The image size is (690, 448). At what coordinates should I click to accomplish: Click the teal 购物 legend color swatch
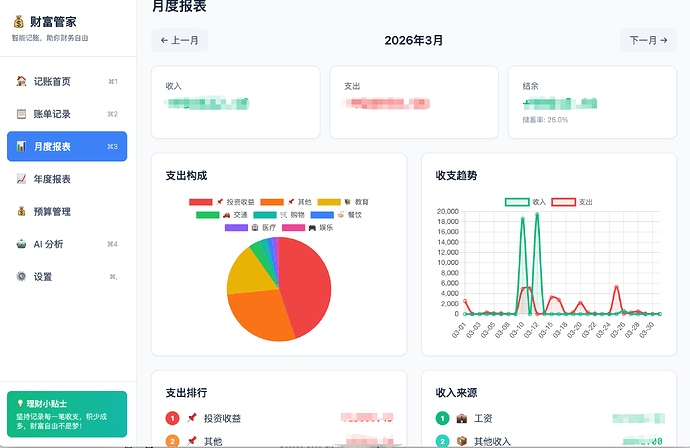tap(265, 215)
